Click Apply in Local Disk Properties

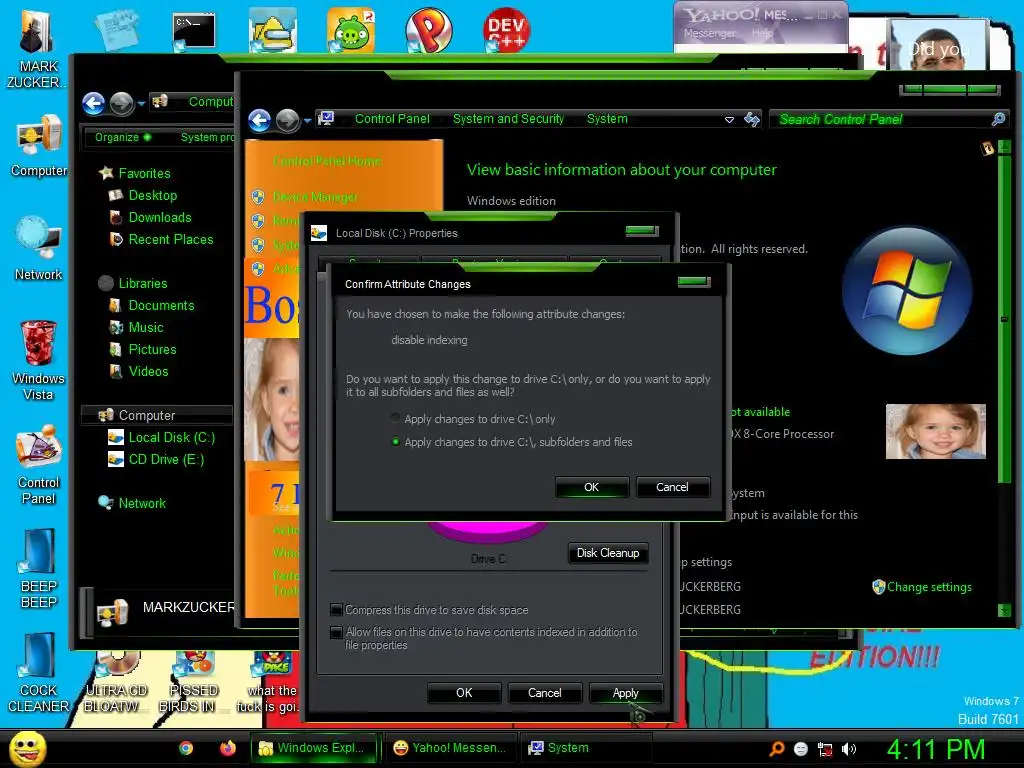pyautogui.click(x=626, y=693)
